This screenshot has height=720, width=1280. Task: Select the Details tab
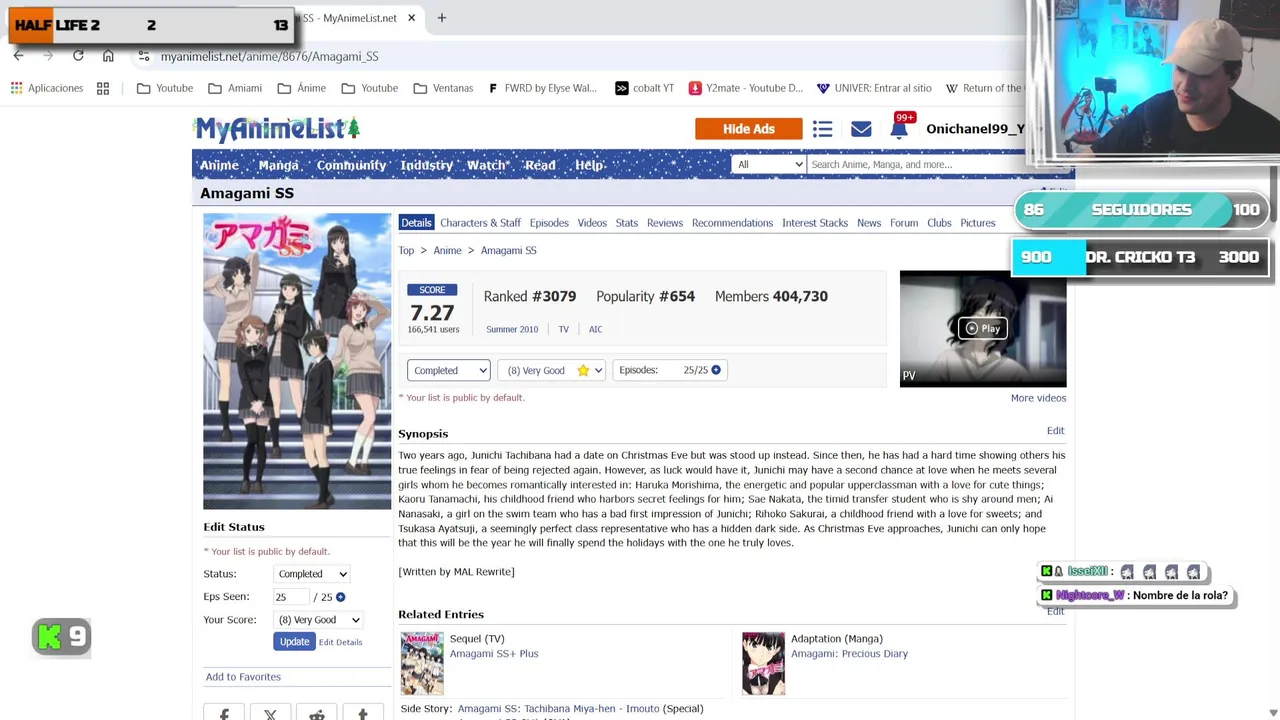pos(416,223)
